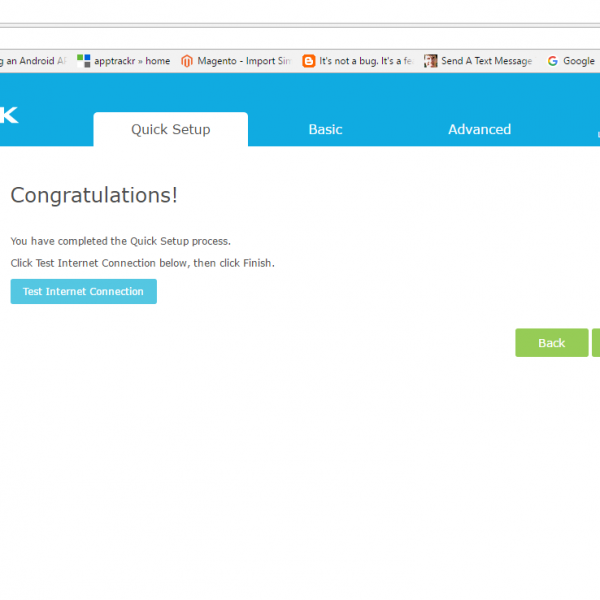The width and height of the screenshot is (600, 600).
Task: Open the "Magento - Import" bookmark text
Action: pyautogui.click(x=244, y=61)
